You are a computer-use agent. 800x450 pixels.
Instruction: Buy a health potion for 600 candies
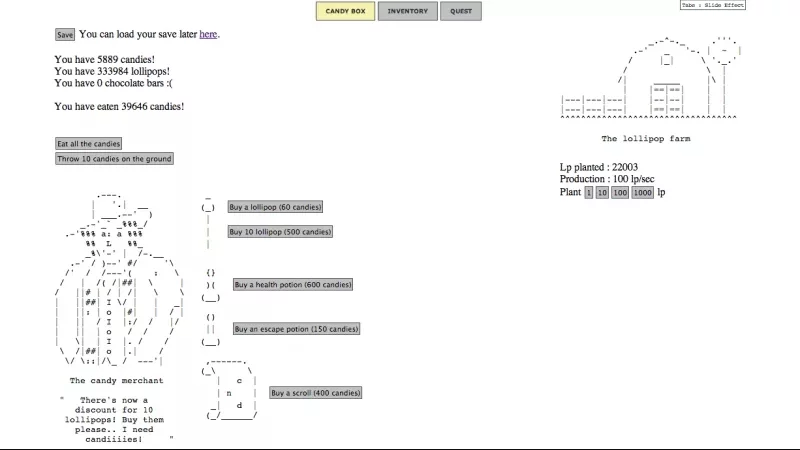293,285
